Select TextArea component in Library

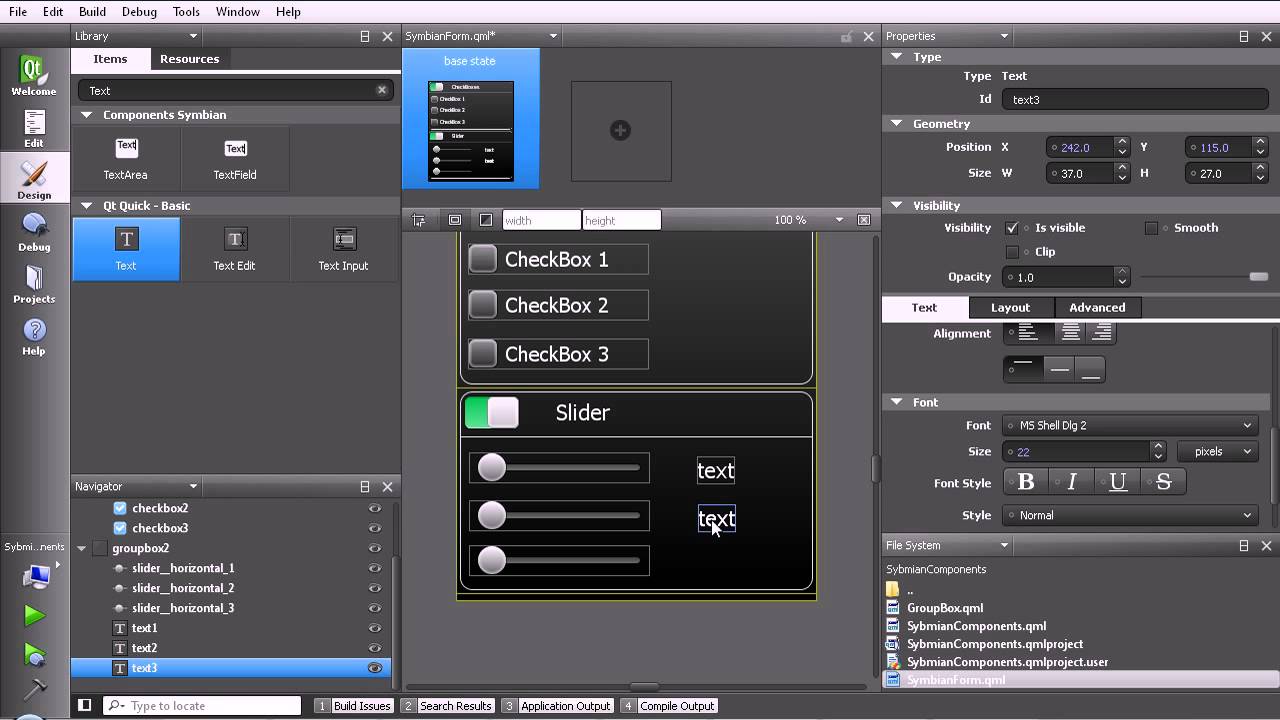coord(126,158)
